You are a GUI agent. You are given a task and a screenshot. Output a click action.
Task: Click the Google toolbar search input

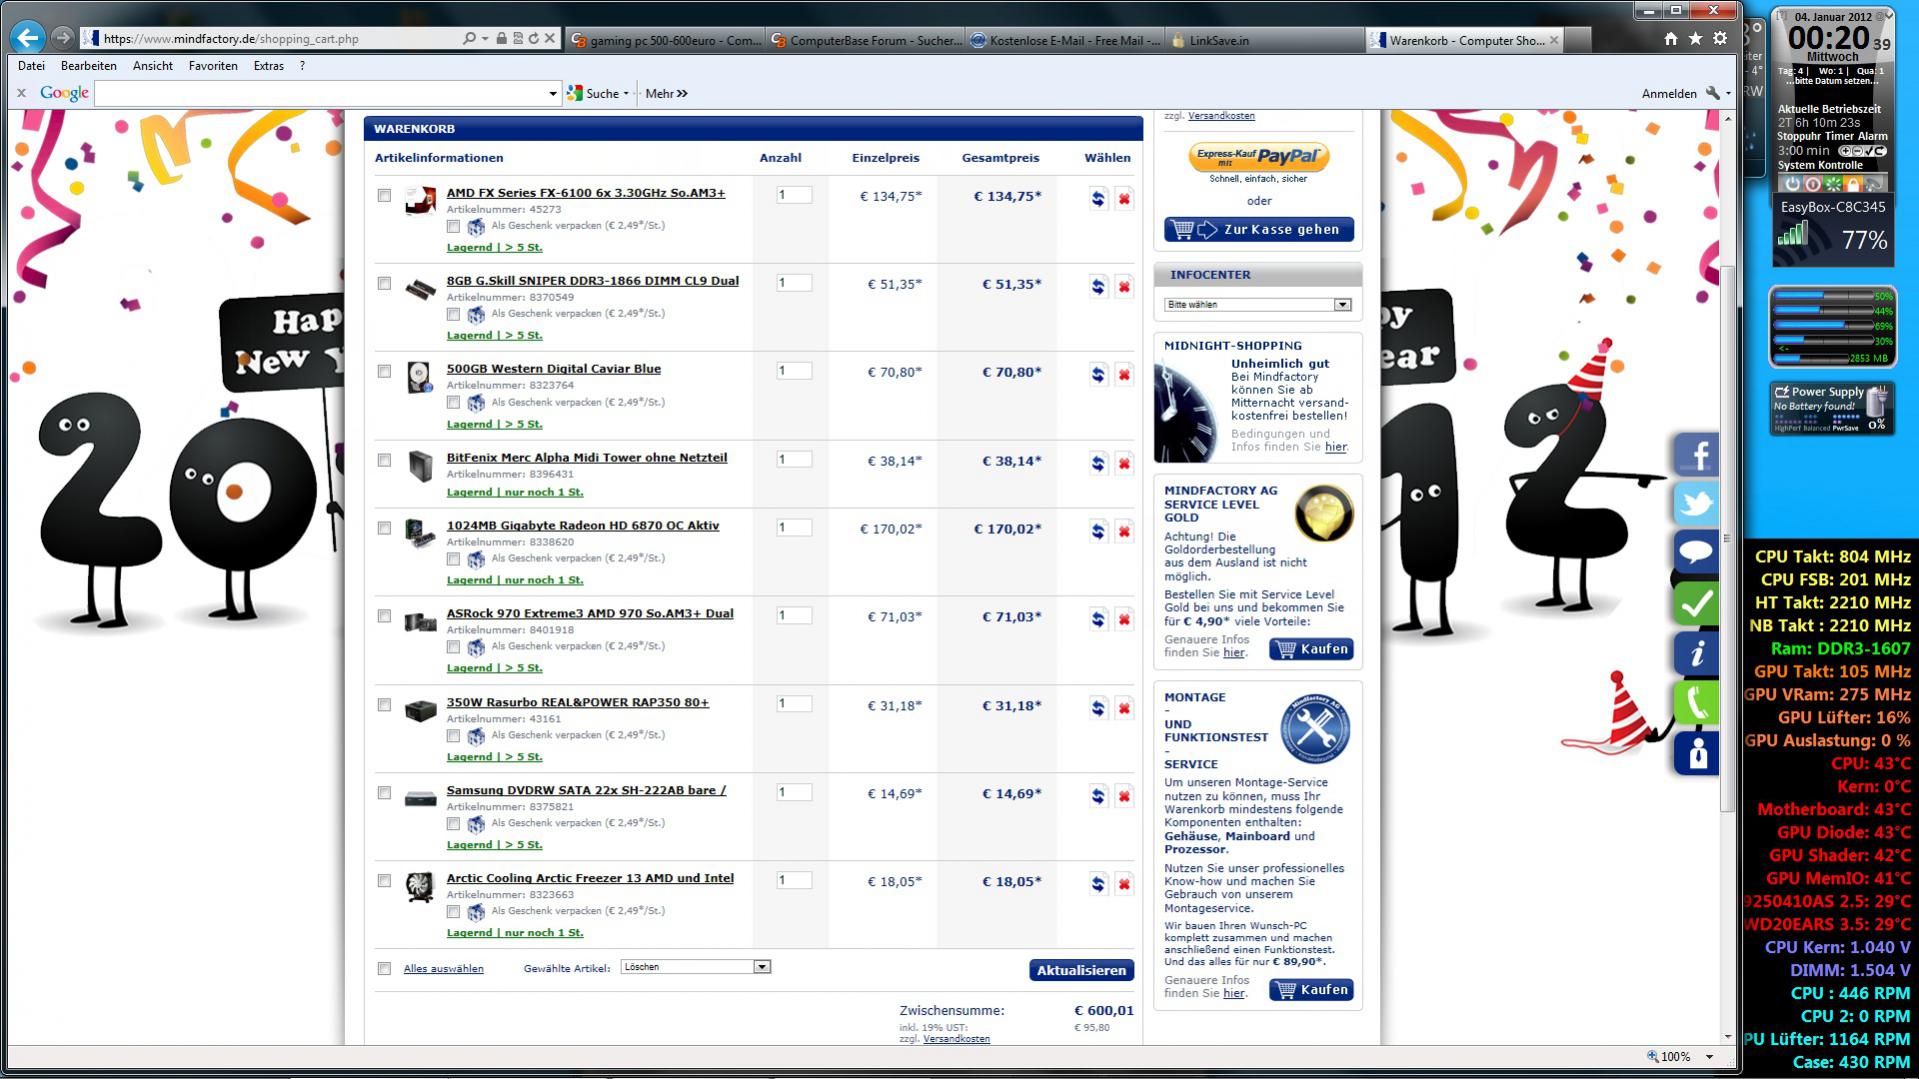pyautogui.click(x=321, y=94)
